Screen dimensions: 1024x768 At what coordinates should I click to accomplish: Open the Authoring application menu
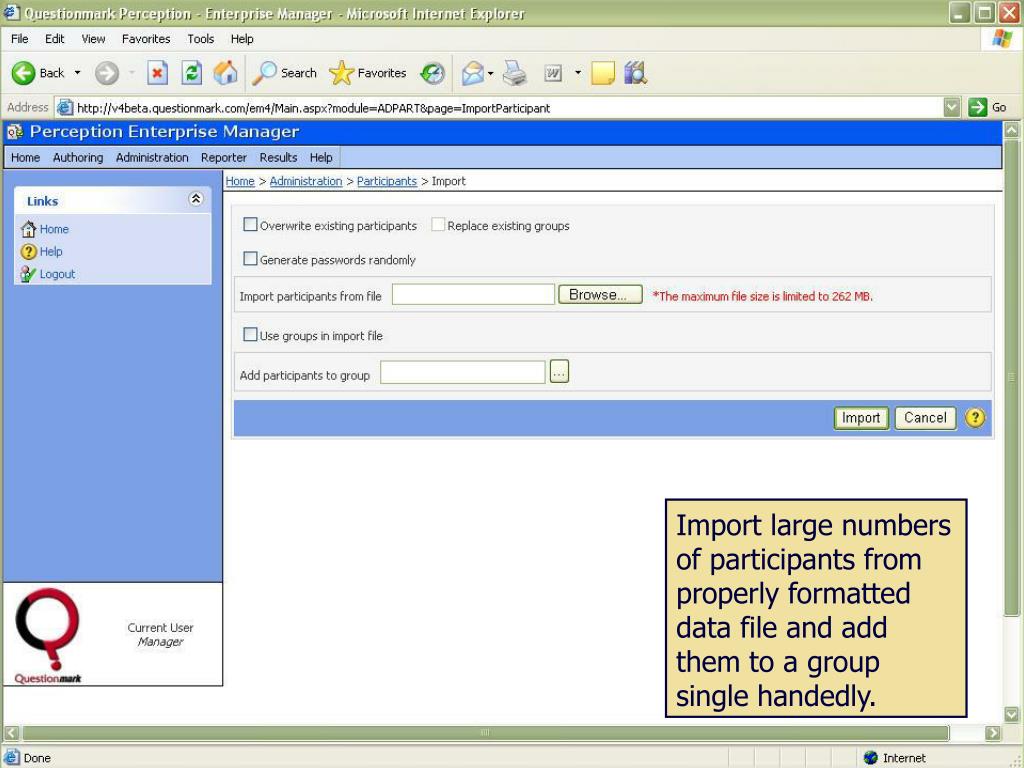[x=78, y=157]
